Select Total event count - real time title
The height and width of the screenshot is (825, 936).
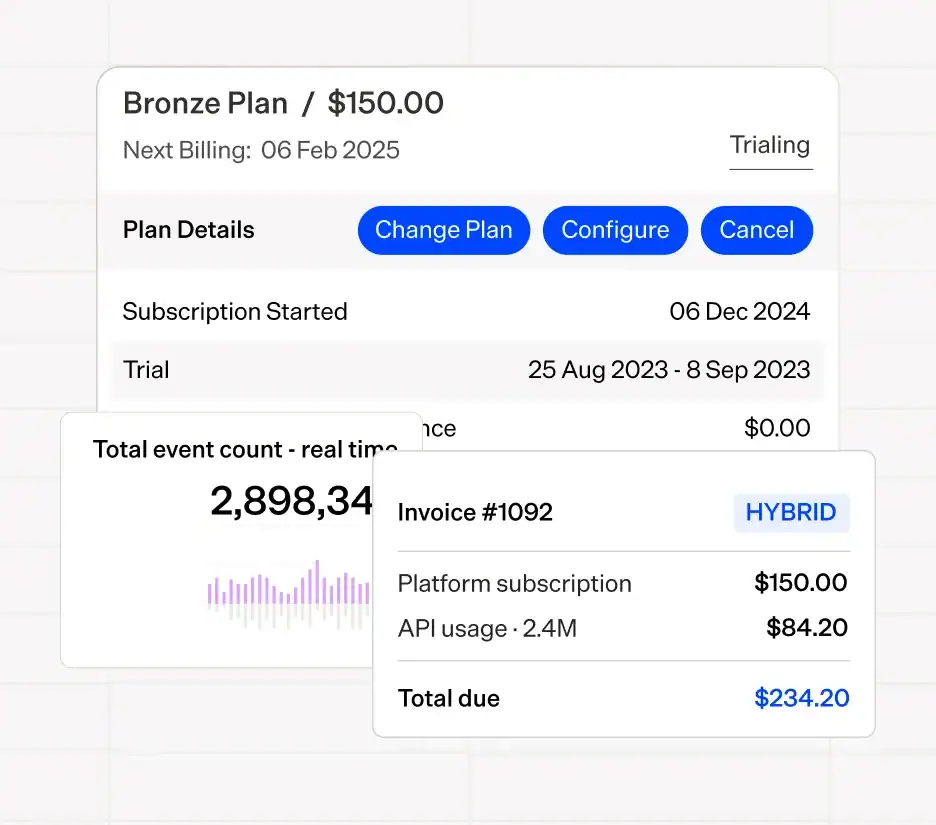245,450
